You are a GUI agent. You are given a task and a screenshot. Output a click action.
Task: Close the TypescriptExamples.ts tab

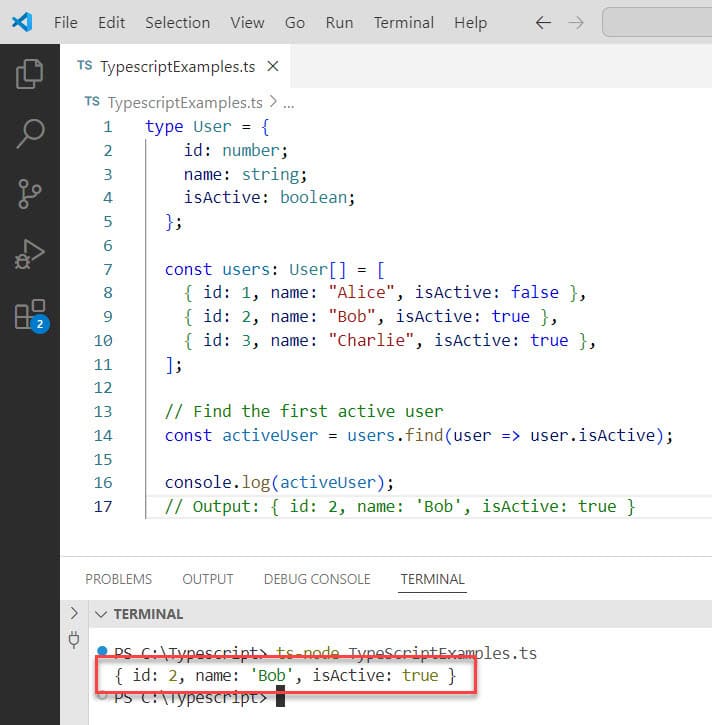pos(273,66)
